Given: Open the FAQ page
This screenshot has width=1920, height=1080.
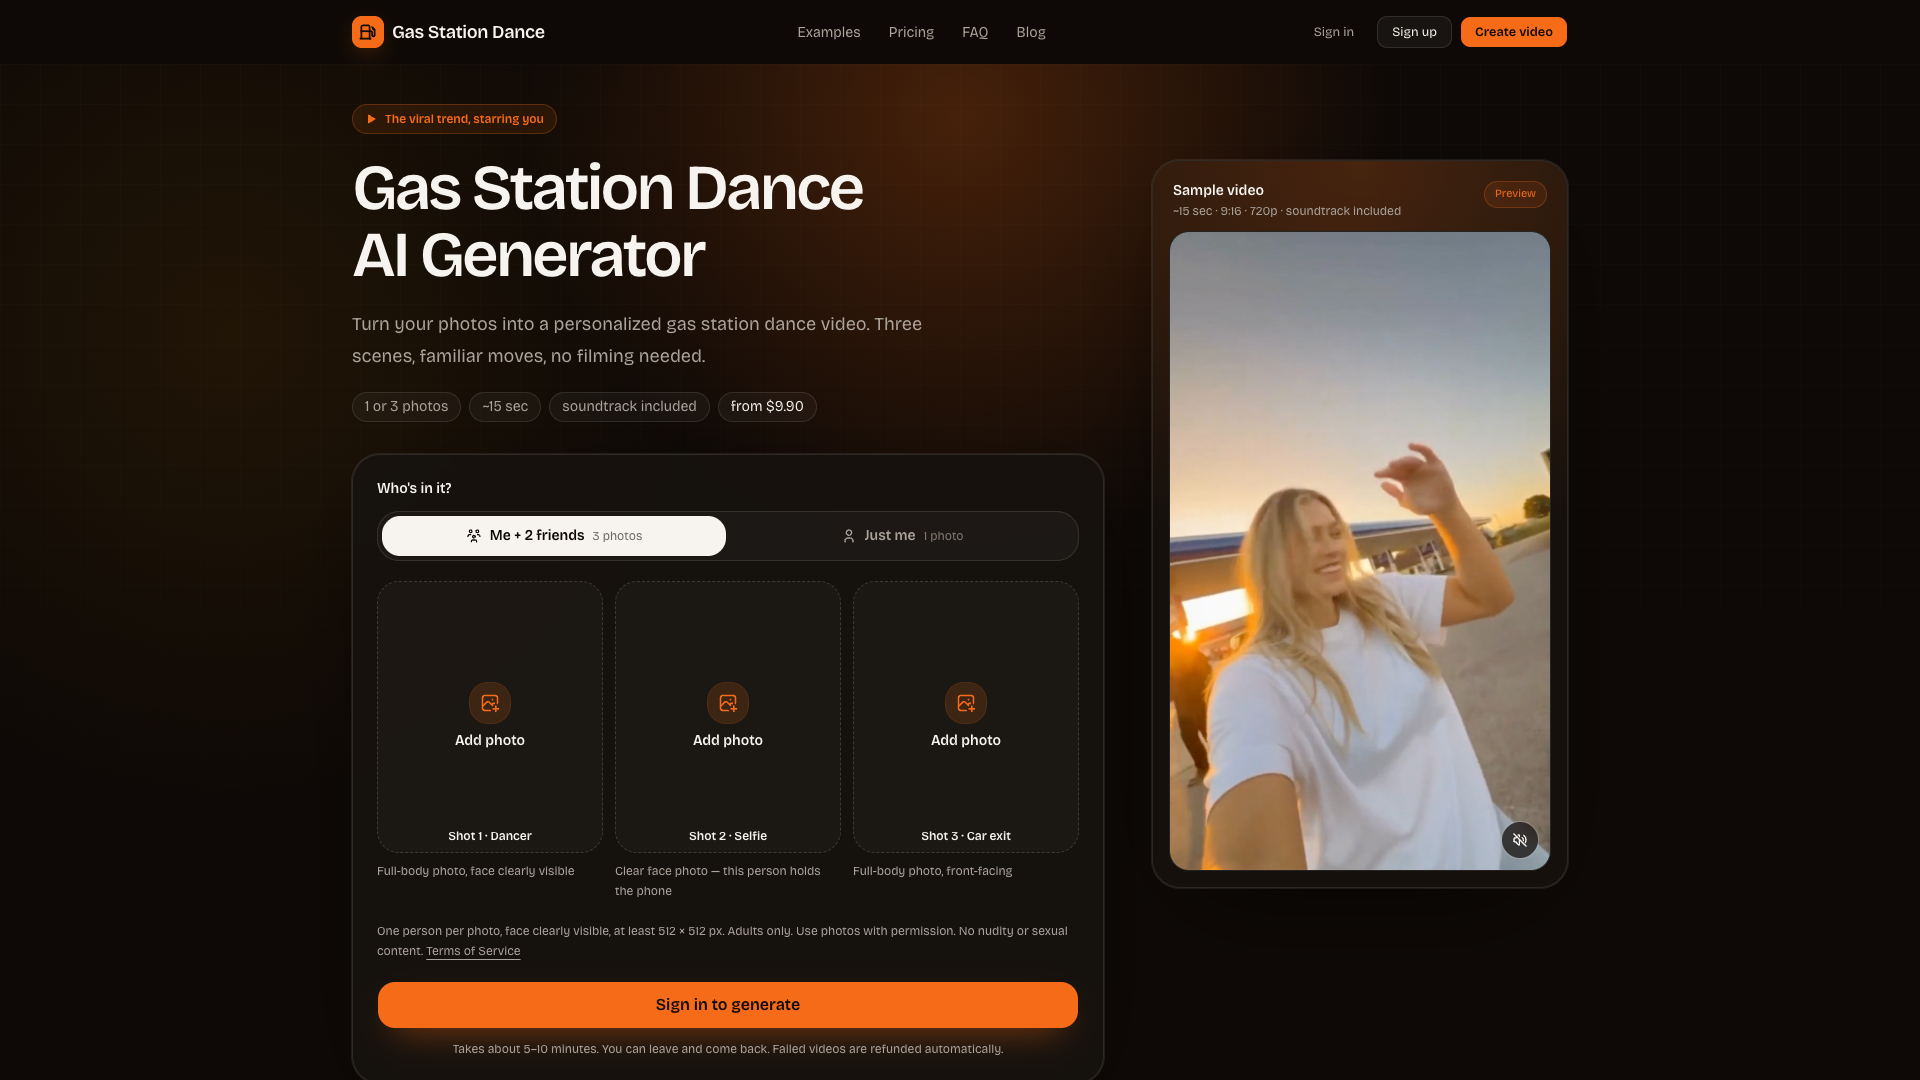Looking at the screenshot, I should tap(975, 32).
